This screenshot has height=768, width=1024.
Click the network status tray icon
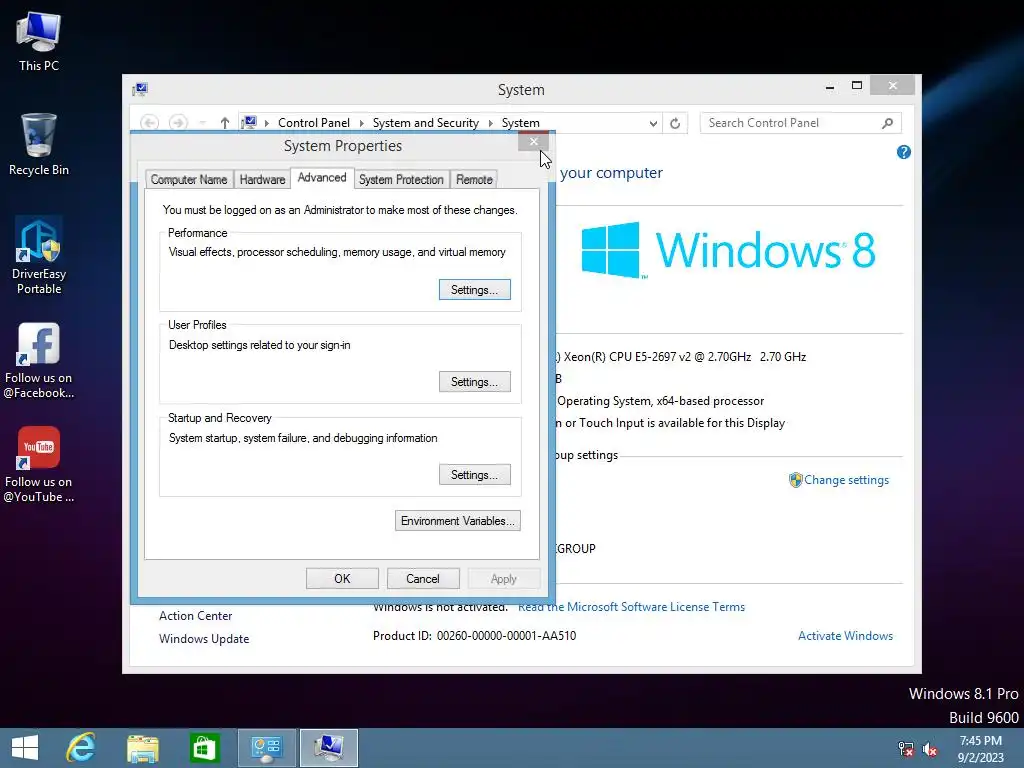pyautogui.click(x=905, y=748)
